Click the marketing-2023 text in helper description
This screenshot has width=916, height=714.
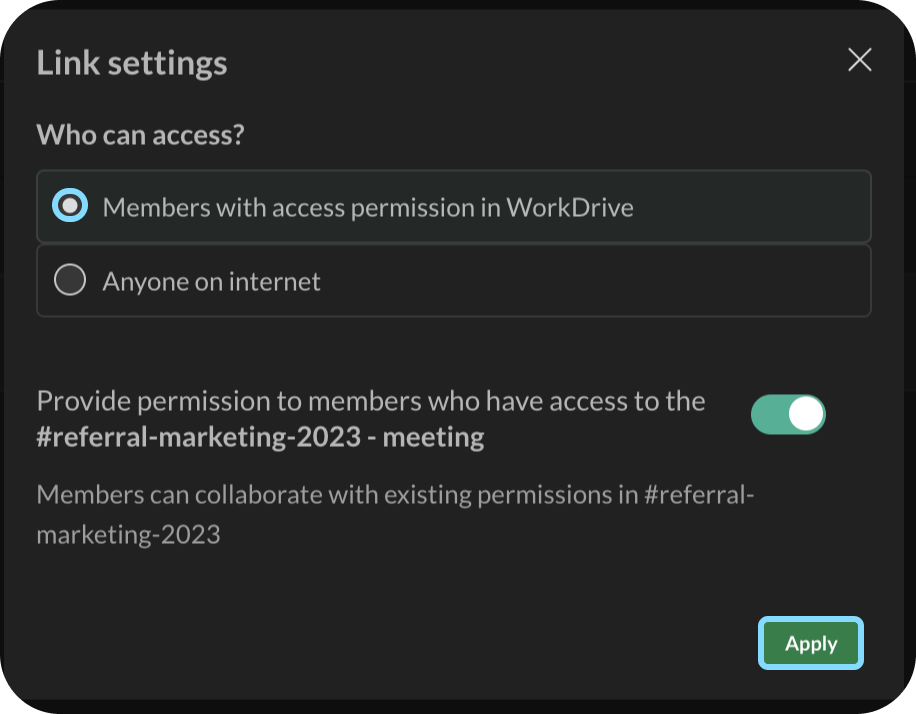pos(128,534)
